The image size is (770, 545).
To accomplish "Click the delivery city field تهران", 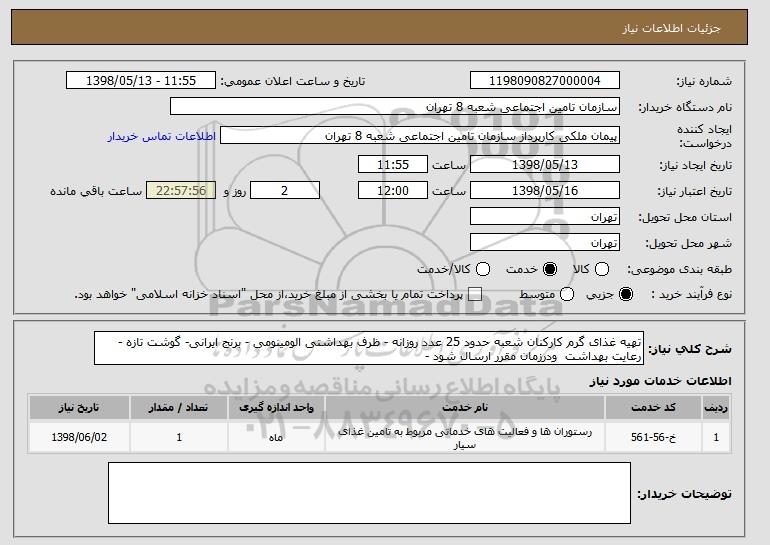I will point(545,243).
